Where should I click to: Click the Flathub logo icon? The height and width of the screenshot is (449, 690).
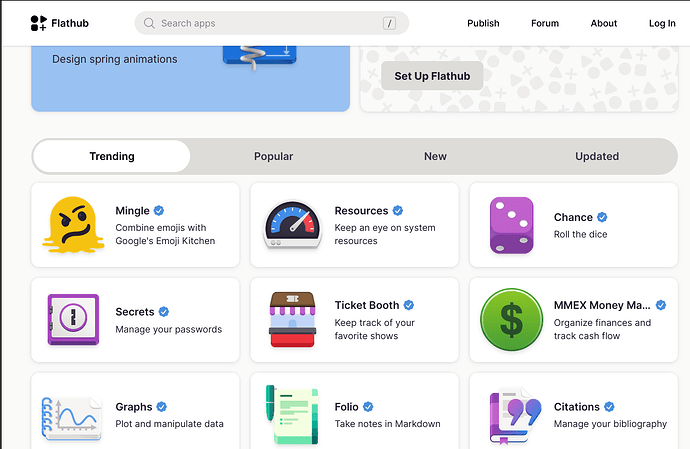point(38,23)
